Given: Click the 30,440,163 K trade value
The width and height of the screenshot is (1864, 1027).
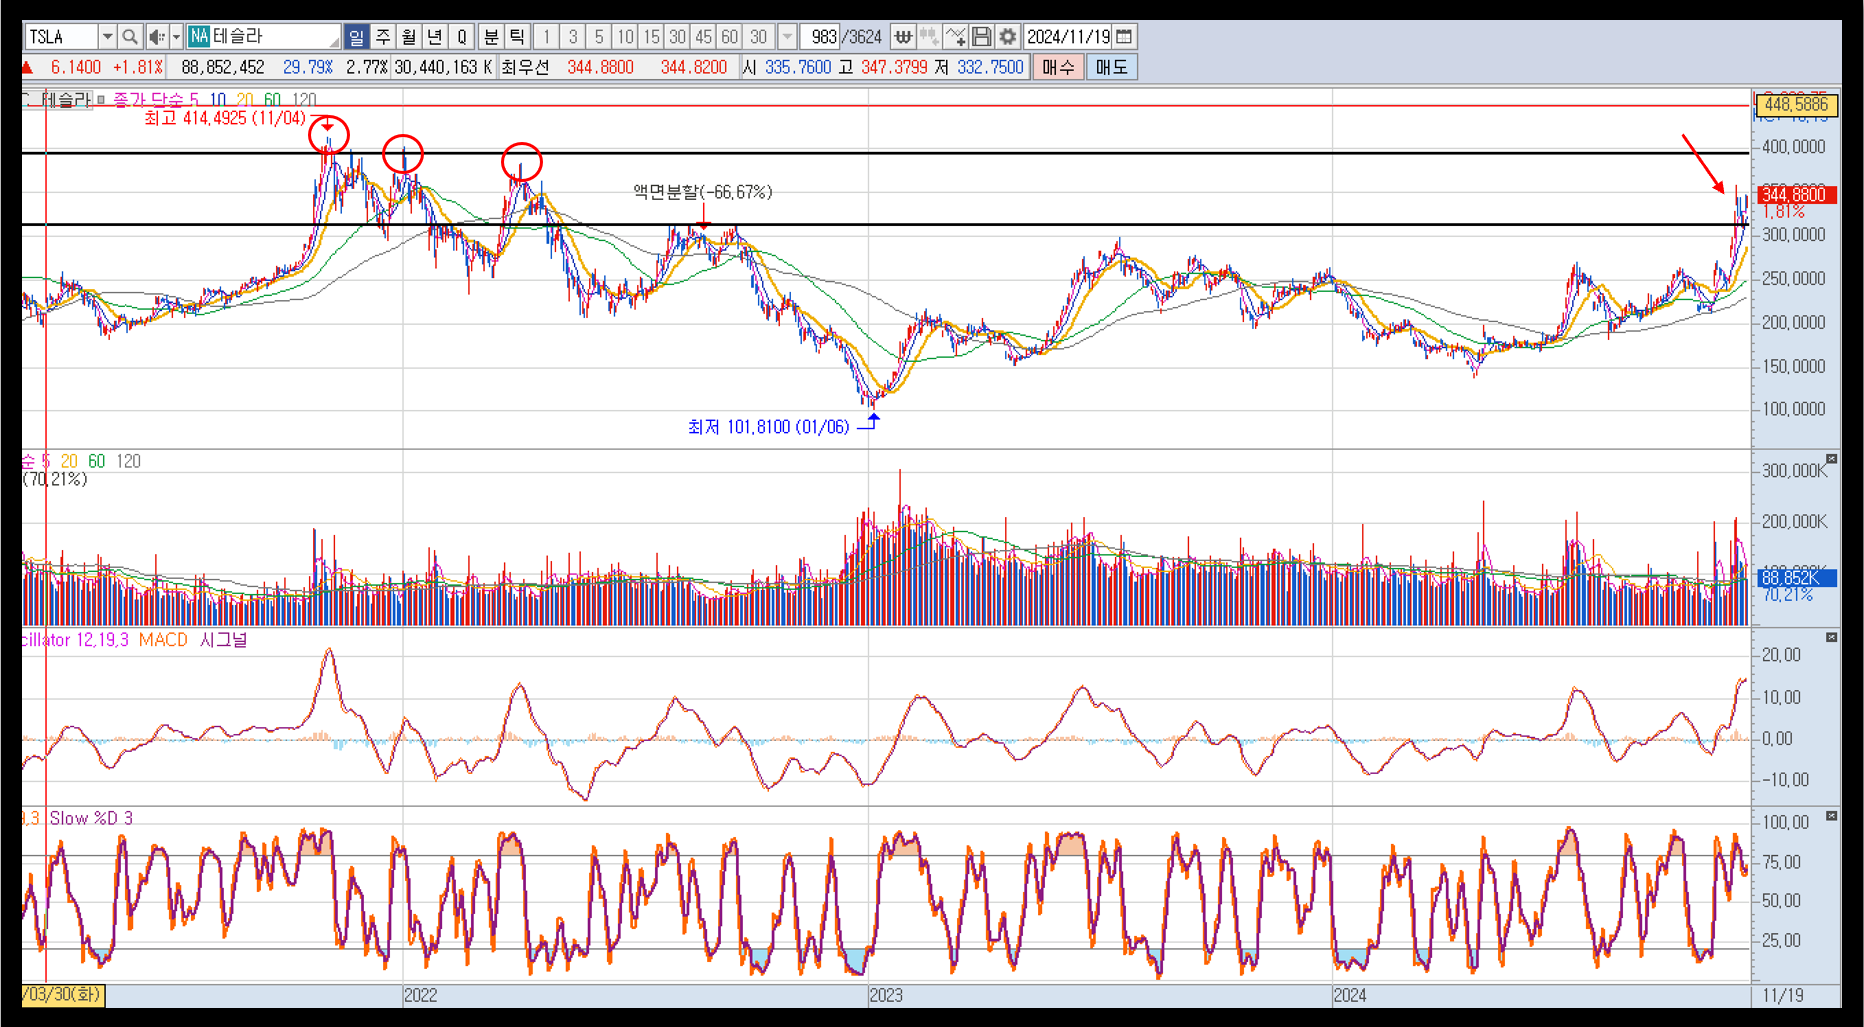Looking at the screenshot, I should tap(443, 67).
